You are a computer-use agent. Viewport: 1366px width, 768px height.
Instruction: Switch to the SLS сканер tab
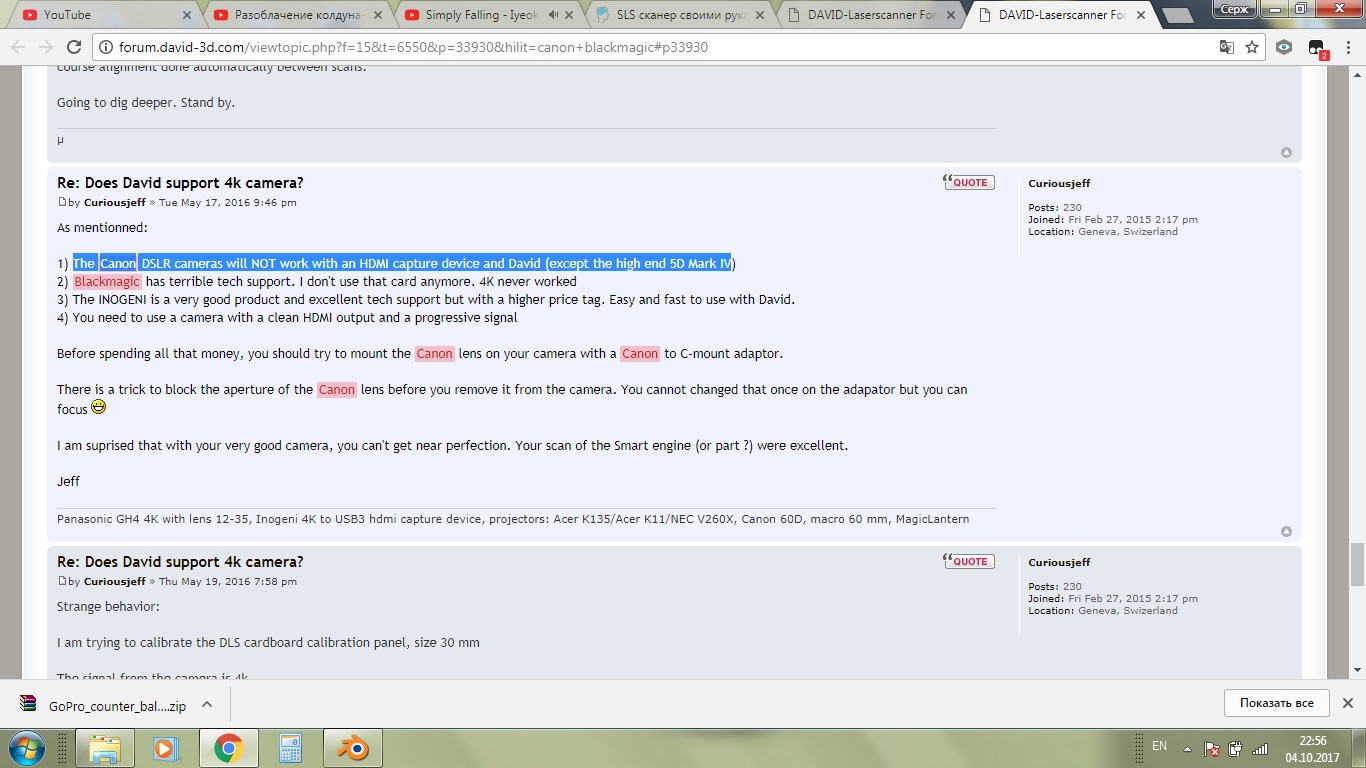(x=680, y=15)
